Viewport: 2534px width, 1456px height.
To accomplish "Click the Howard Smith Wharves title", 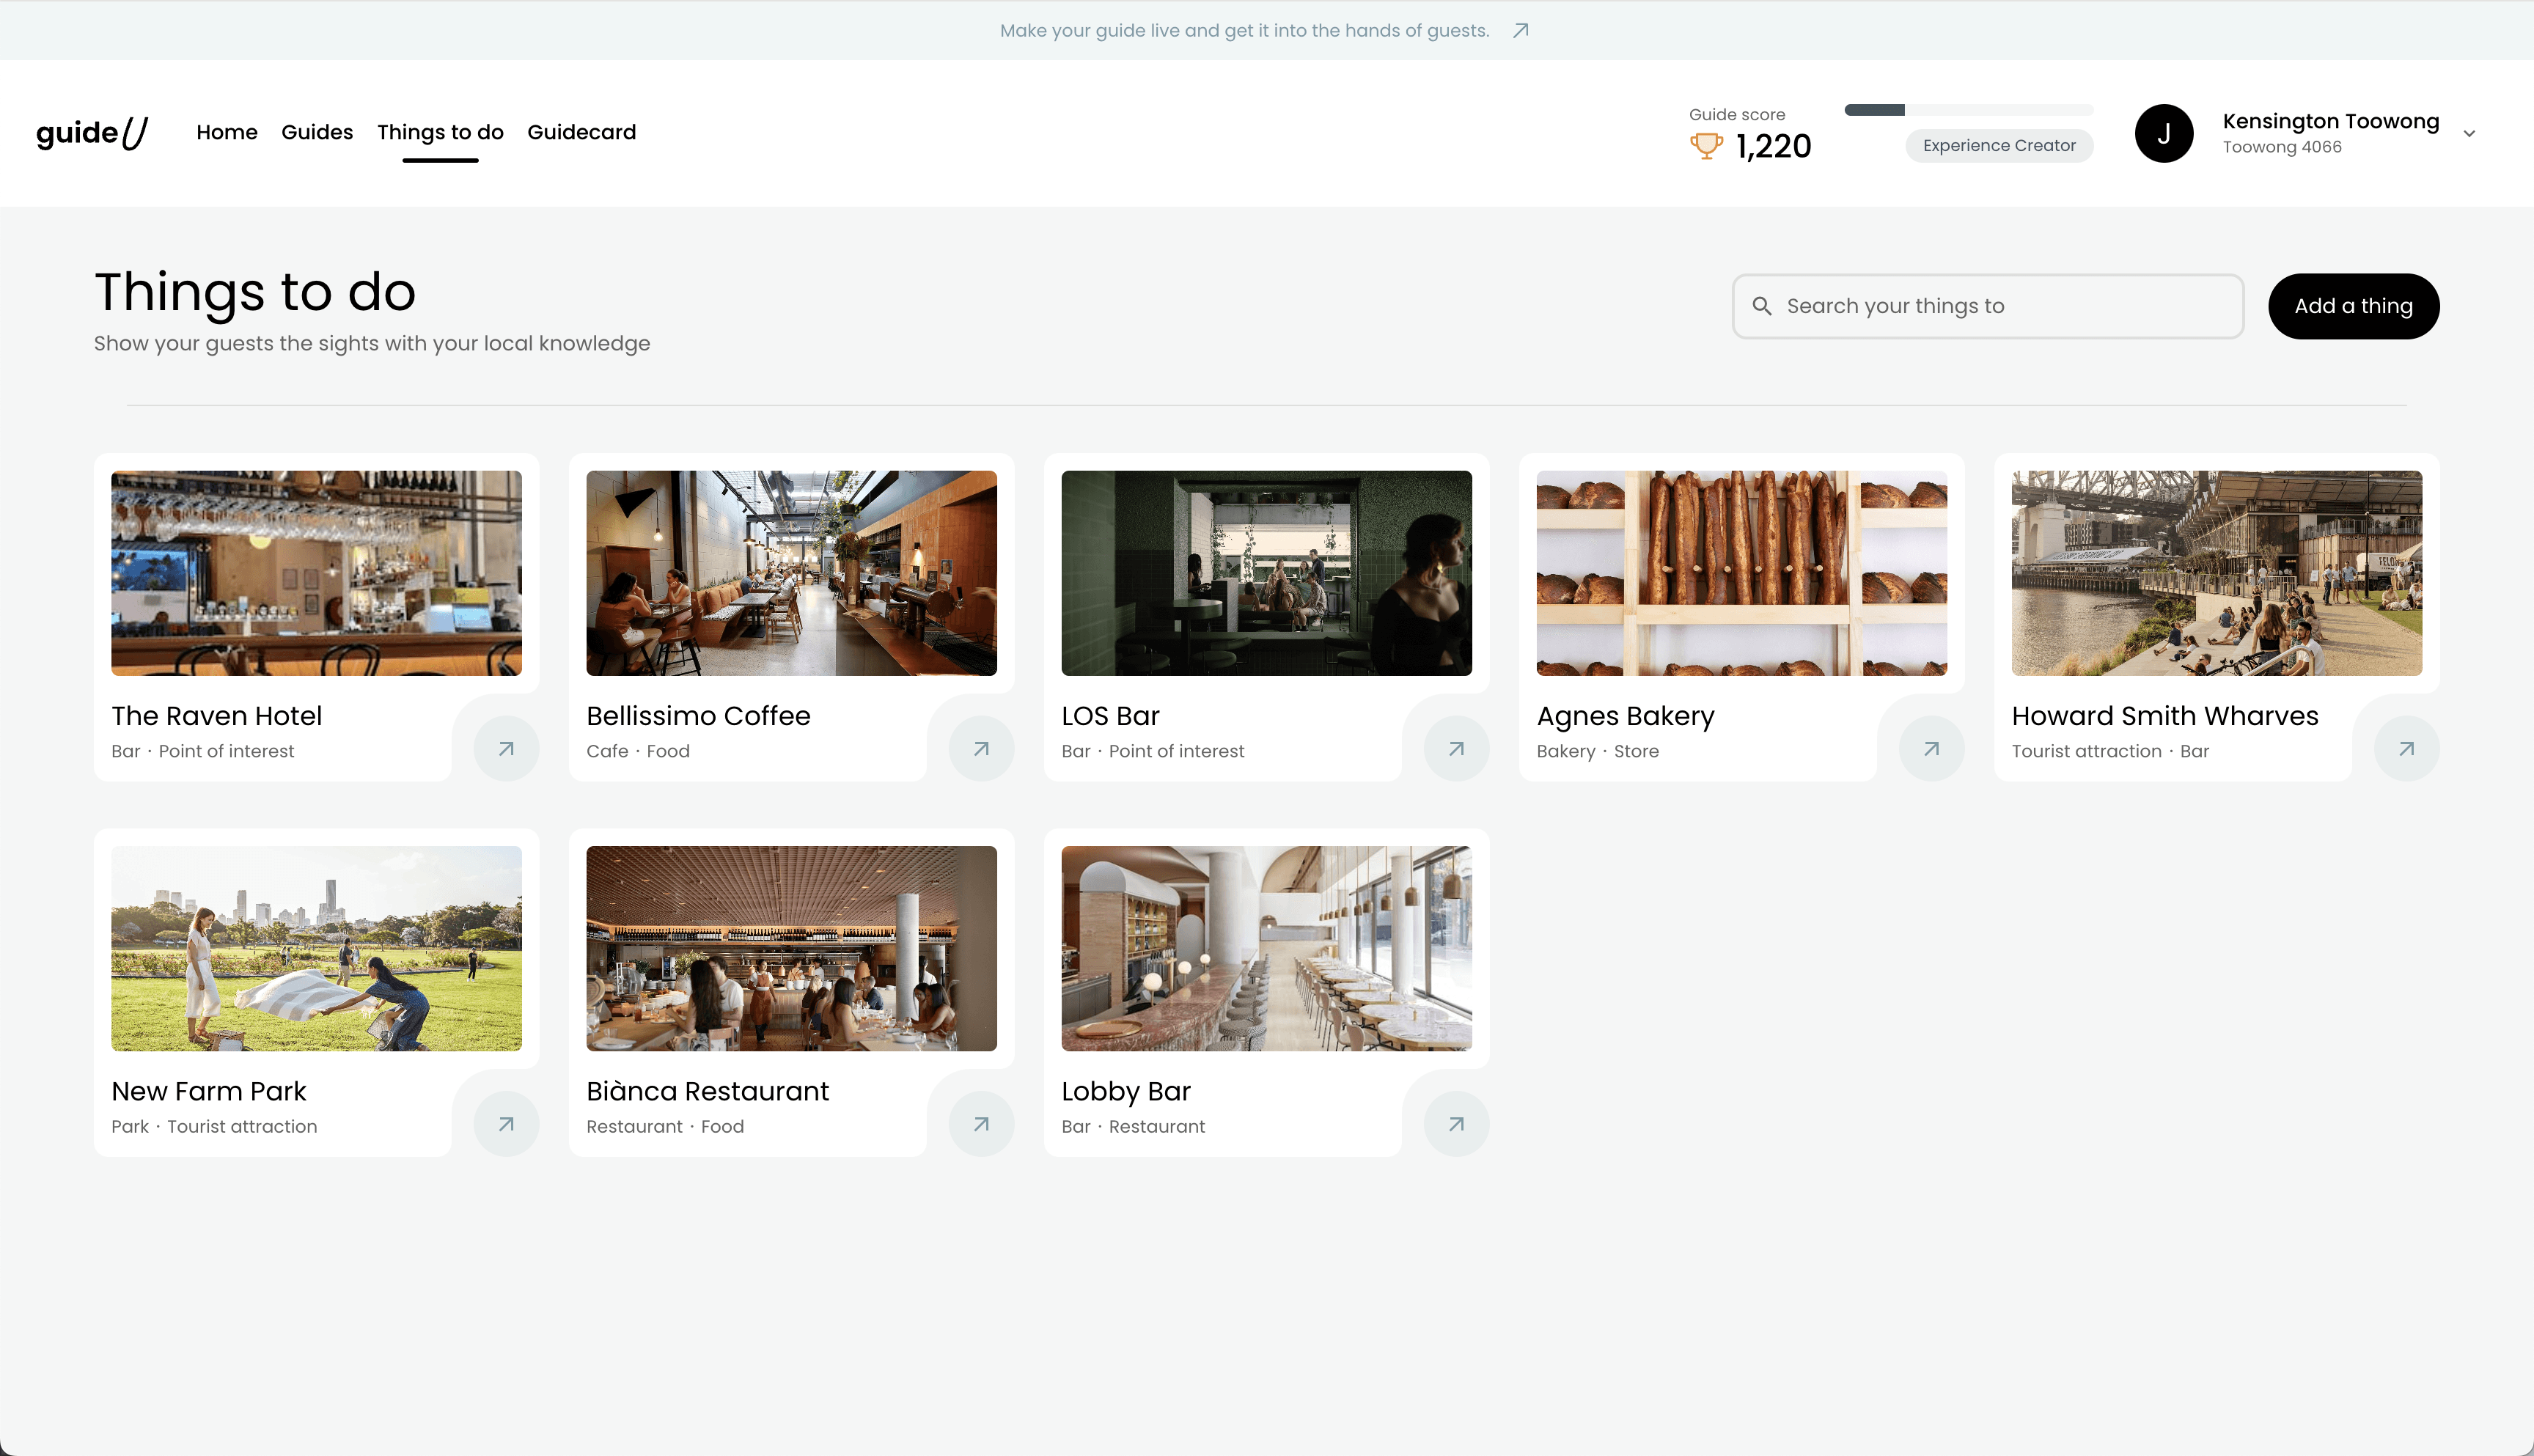I will click(2164, 716).
